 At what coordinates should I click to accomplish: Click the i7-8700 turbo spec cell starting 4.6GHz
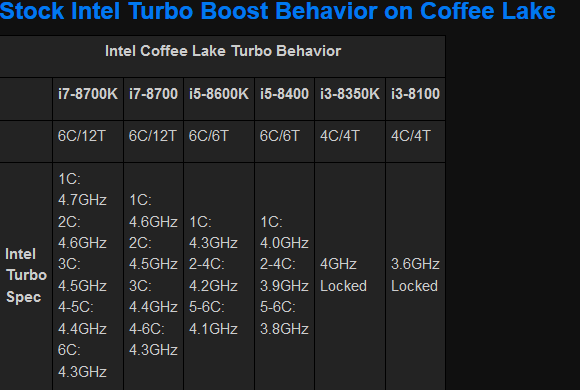coord(153,275)
